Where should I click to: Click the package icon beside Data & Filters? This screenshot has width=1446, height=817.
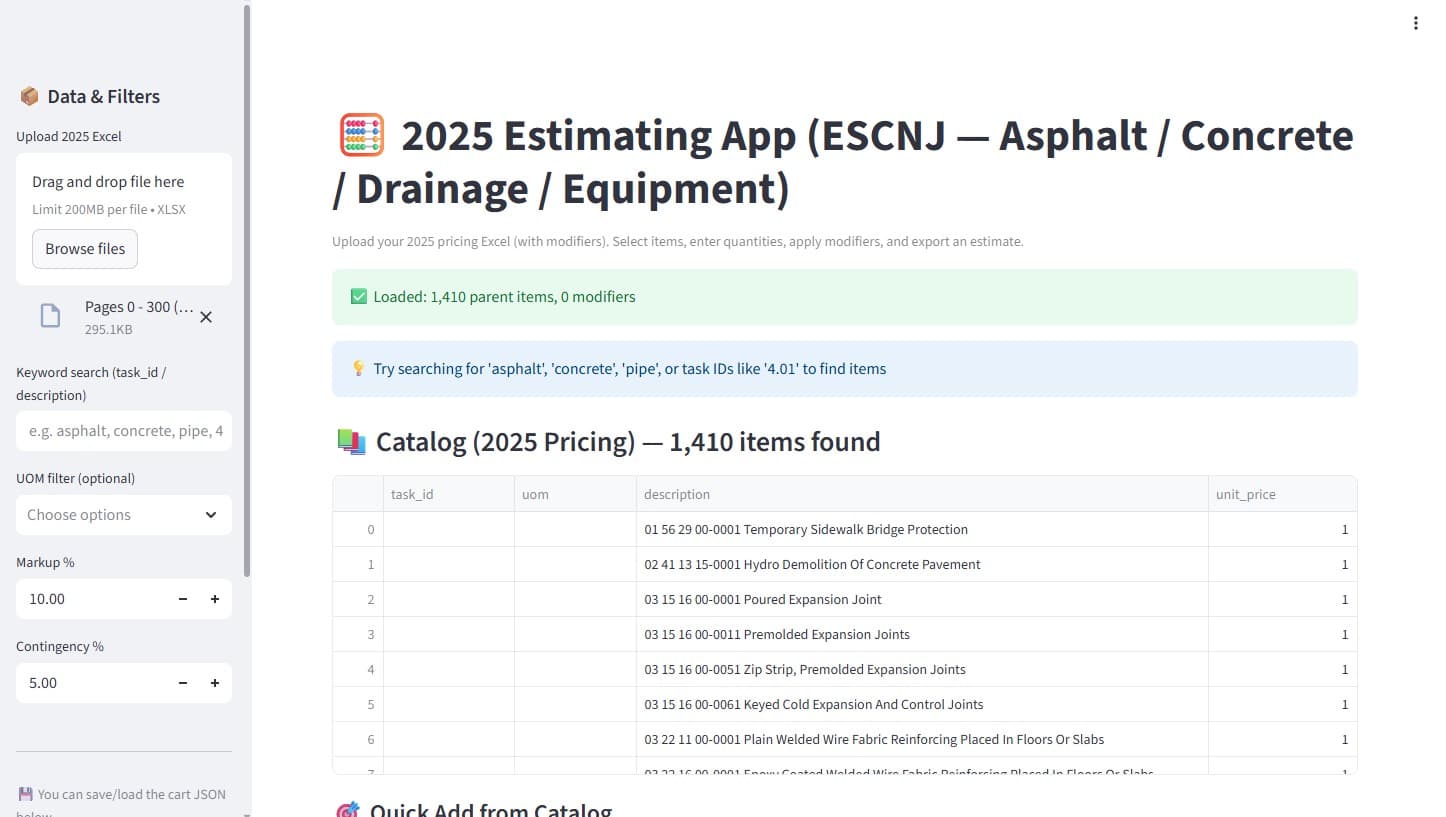tap(28, 95)
